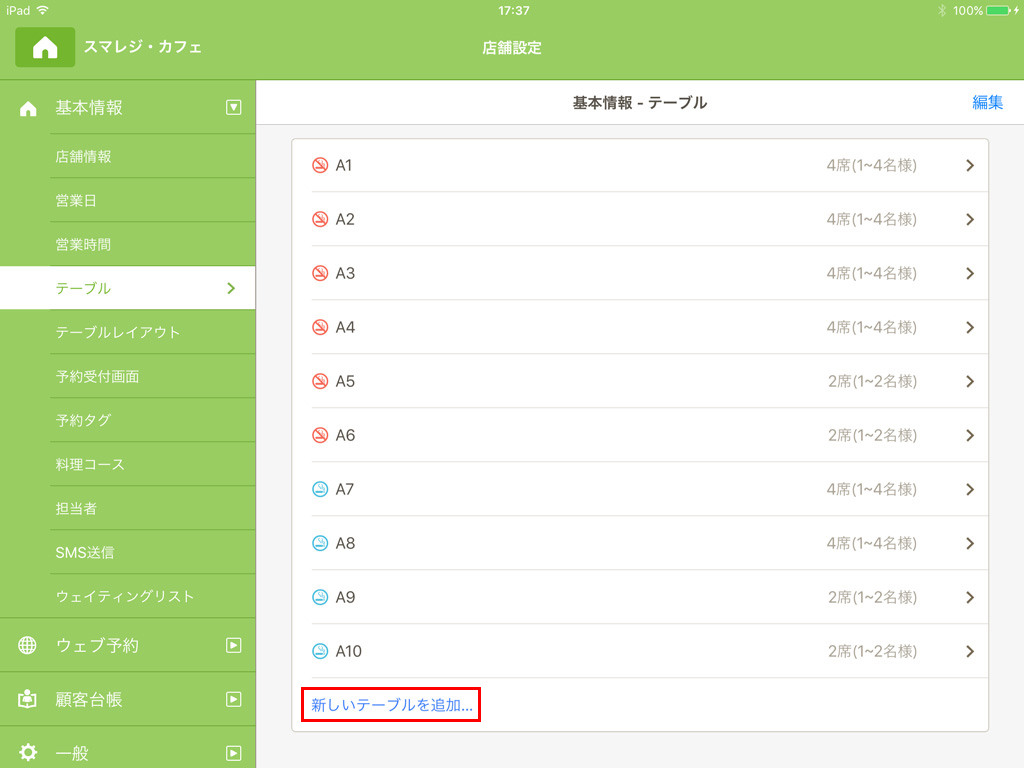Screen dimensions: 1024x768
Task: Click the smoking icon for table A9
Action: click(x=320, y=597)
